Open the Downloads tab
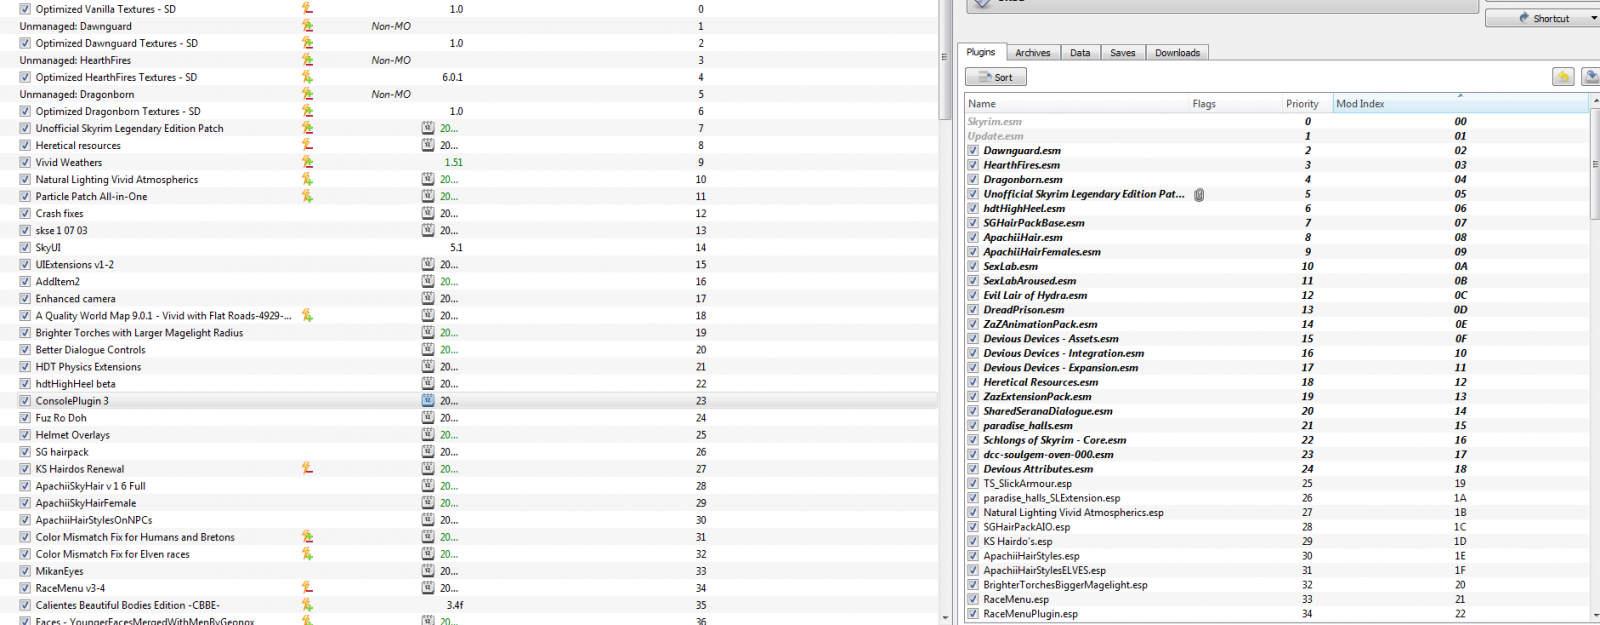This screenshot has height=625, width=1600. 1177,53
